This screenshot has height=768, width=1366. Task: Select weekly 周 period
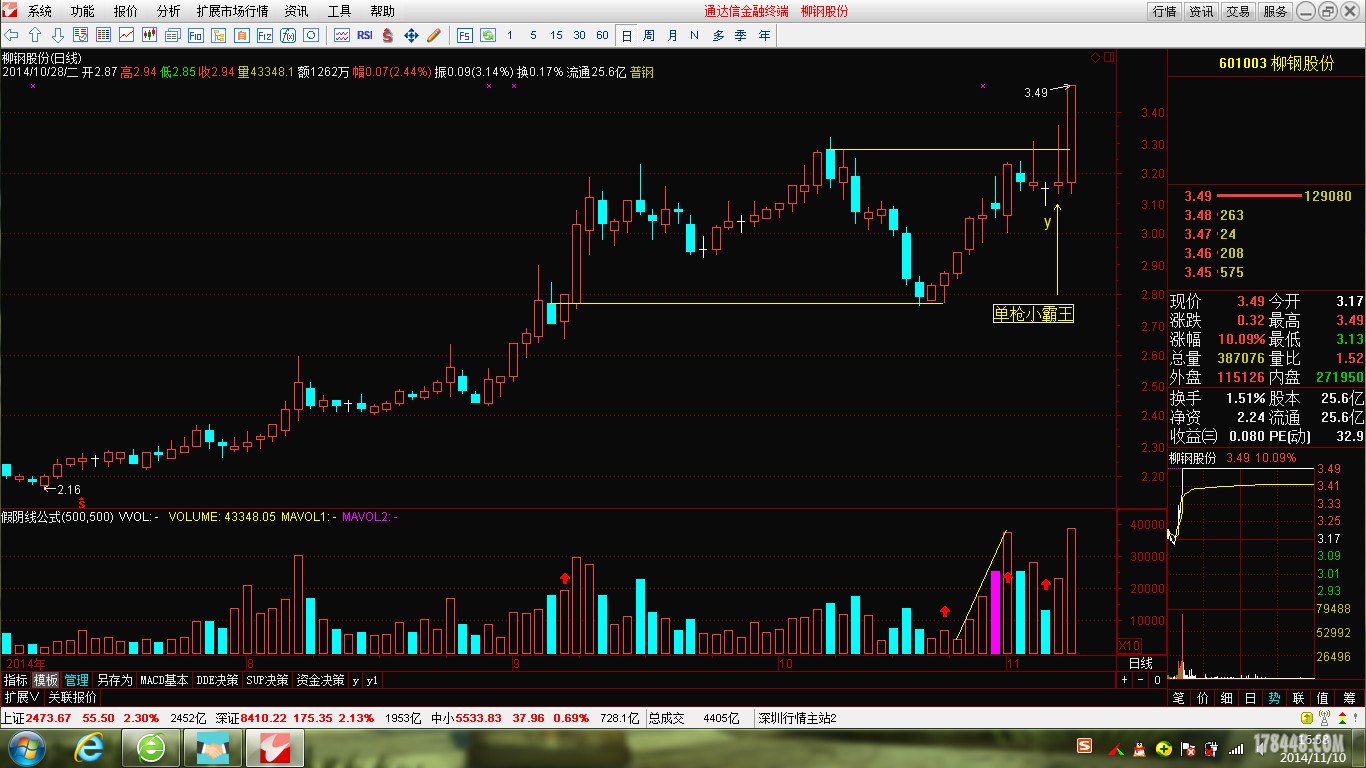pos(649,35)
